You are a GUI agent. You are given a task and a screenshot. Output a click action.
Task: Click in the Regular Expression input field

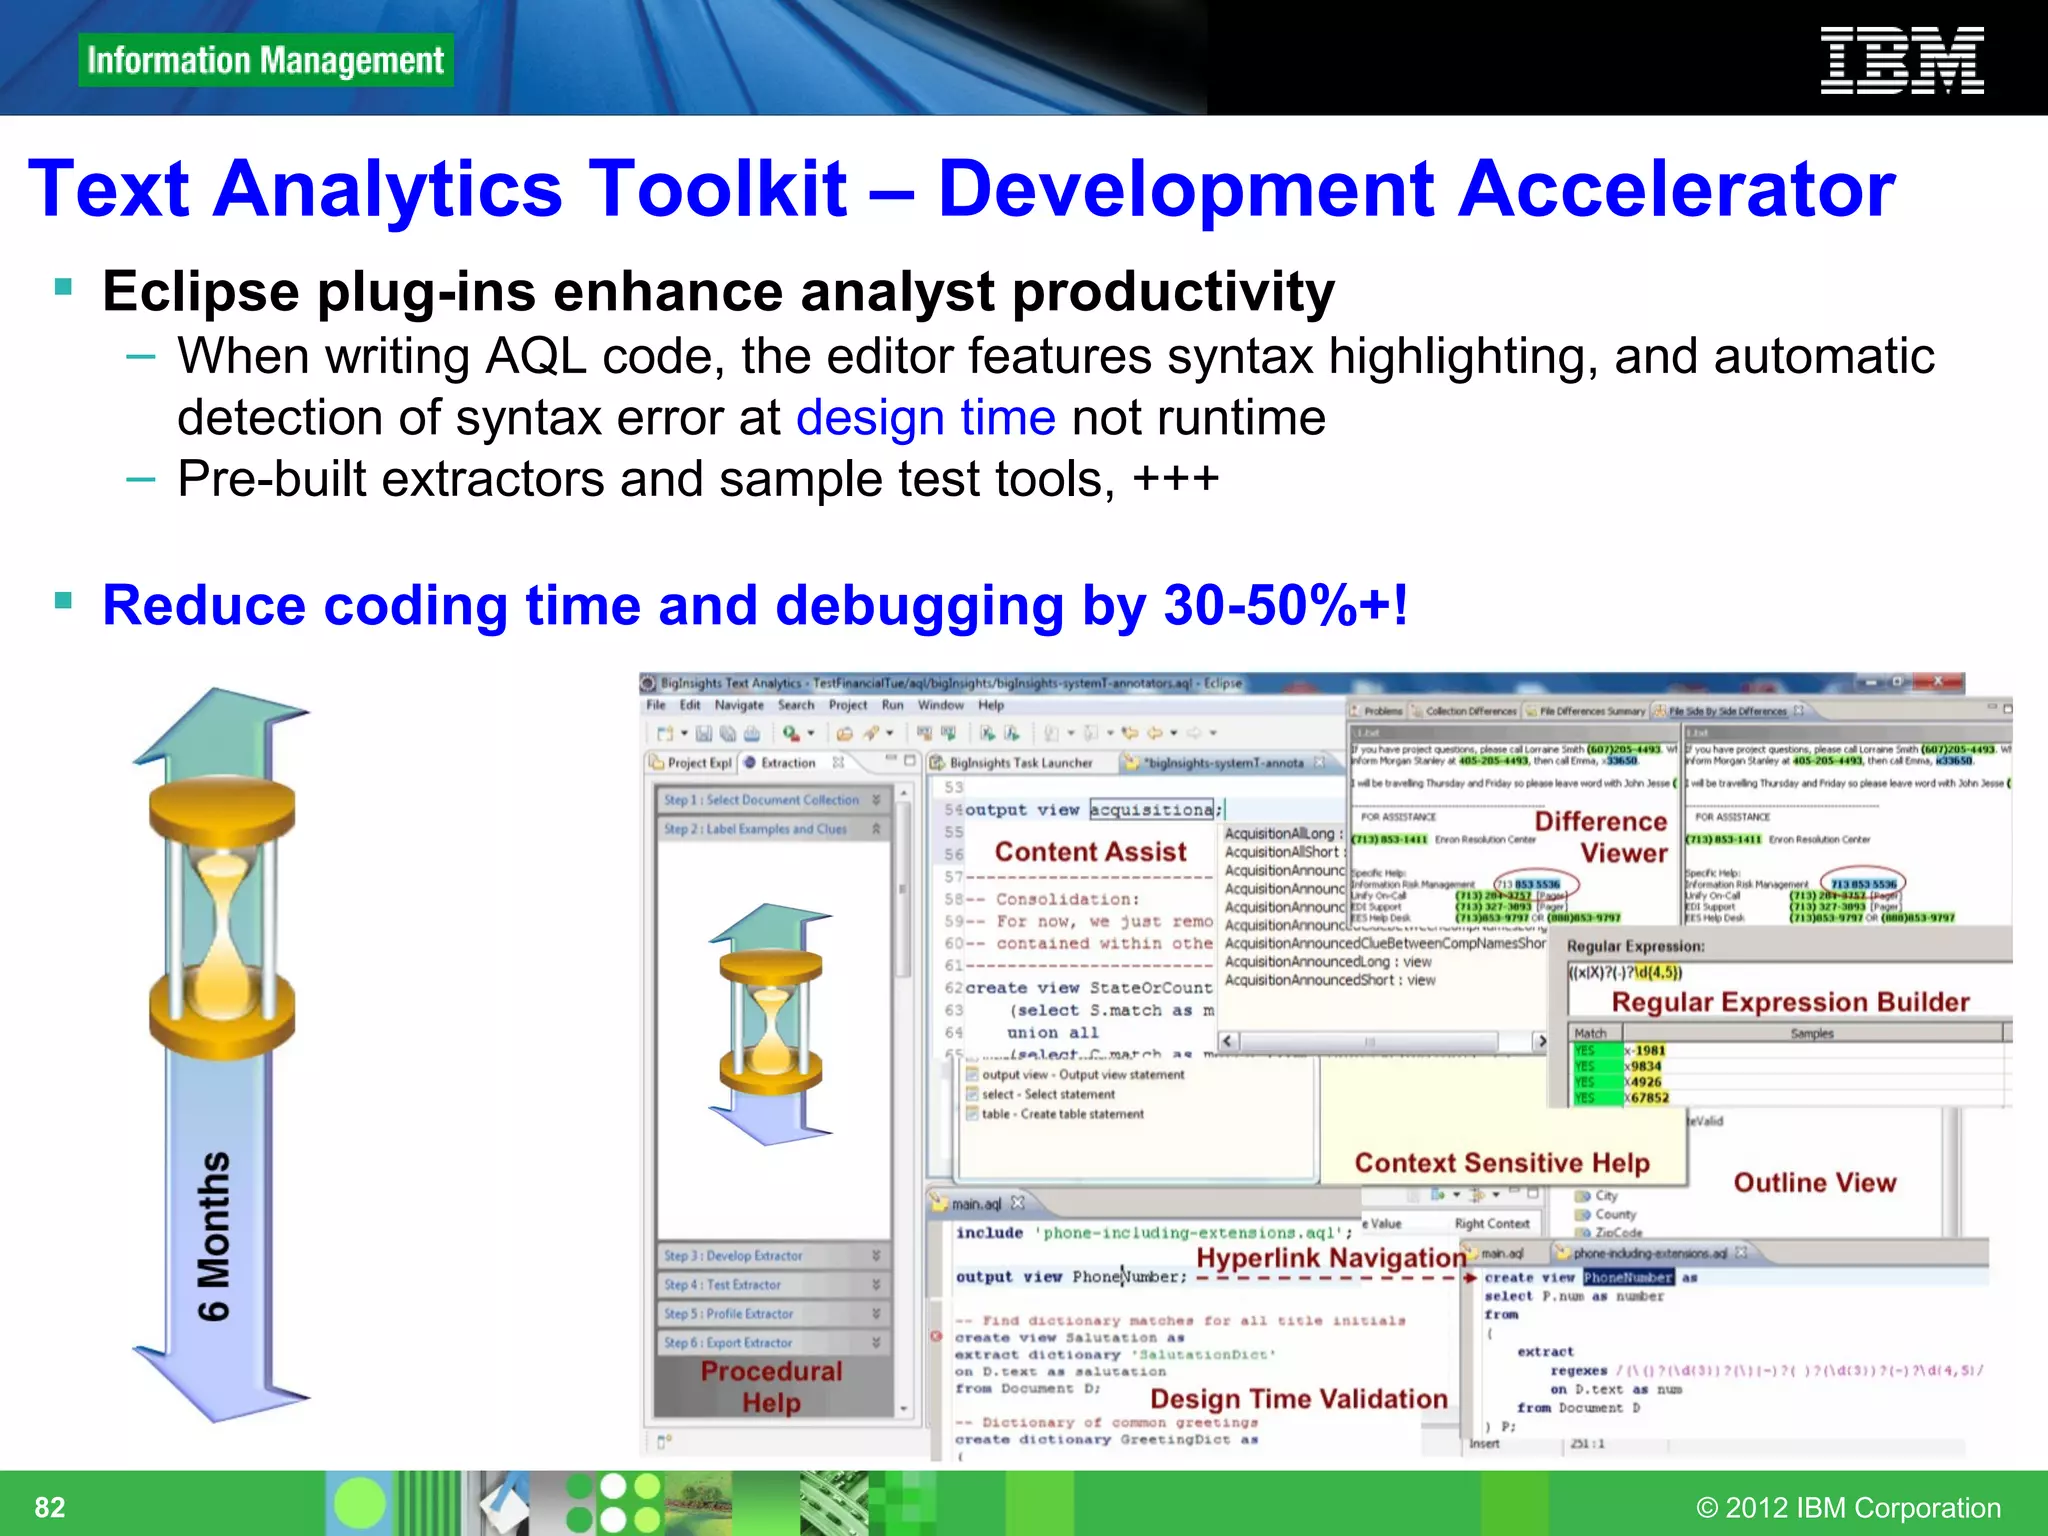pos(1780,973)
